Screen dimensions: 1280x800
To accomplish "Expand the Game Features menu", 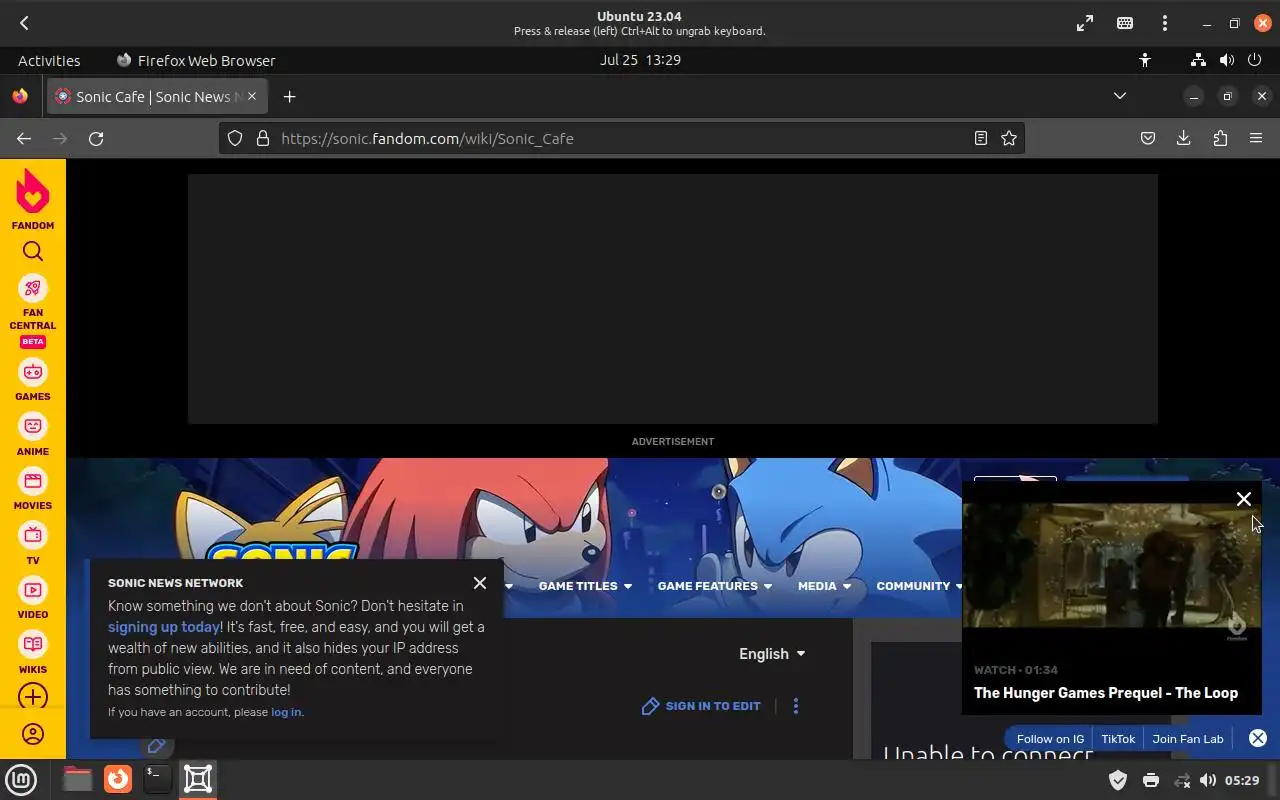I will (x=715, y=586).
